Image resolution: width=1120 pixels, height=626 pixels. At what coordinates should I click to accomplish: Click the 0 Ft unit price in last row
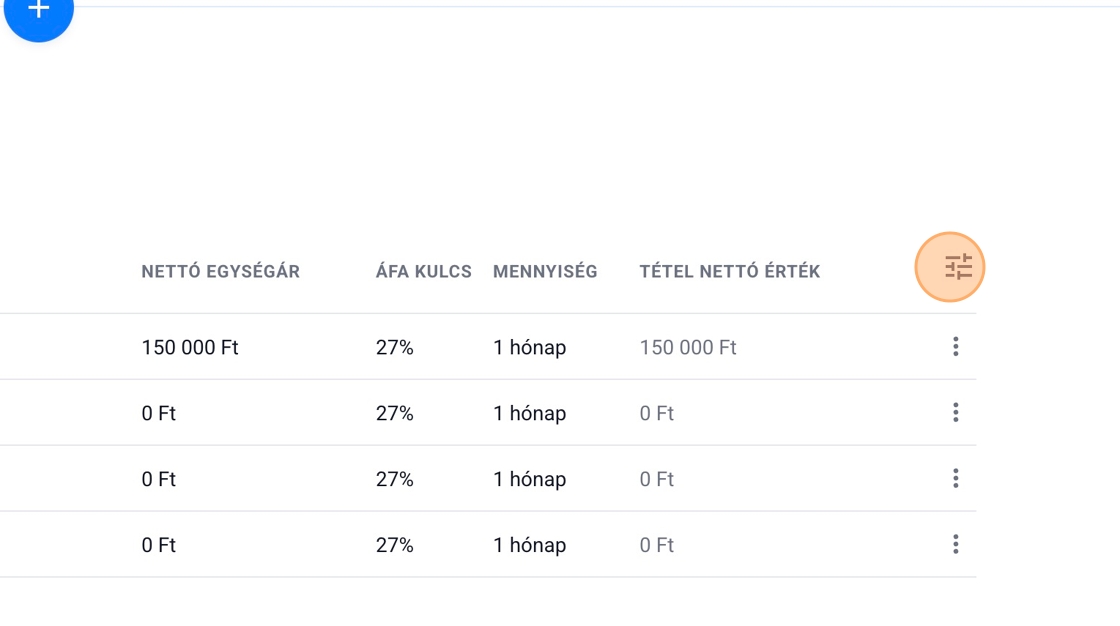[x=159, y=545]
